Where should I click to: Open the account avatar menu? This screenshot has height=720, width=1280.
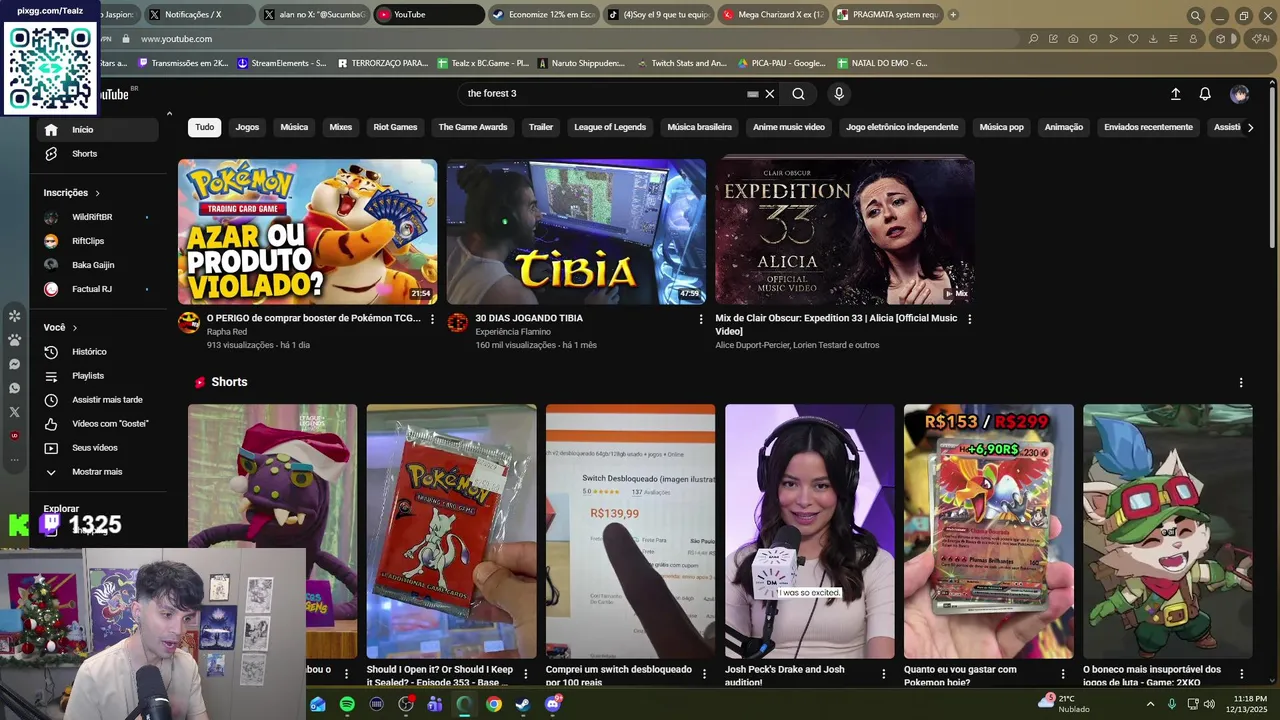[1239, 94]
